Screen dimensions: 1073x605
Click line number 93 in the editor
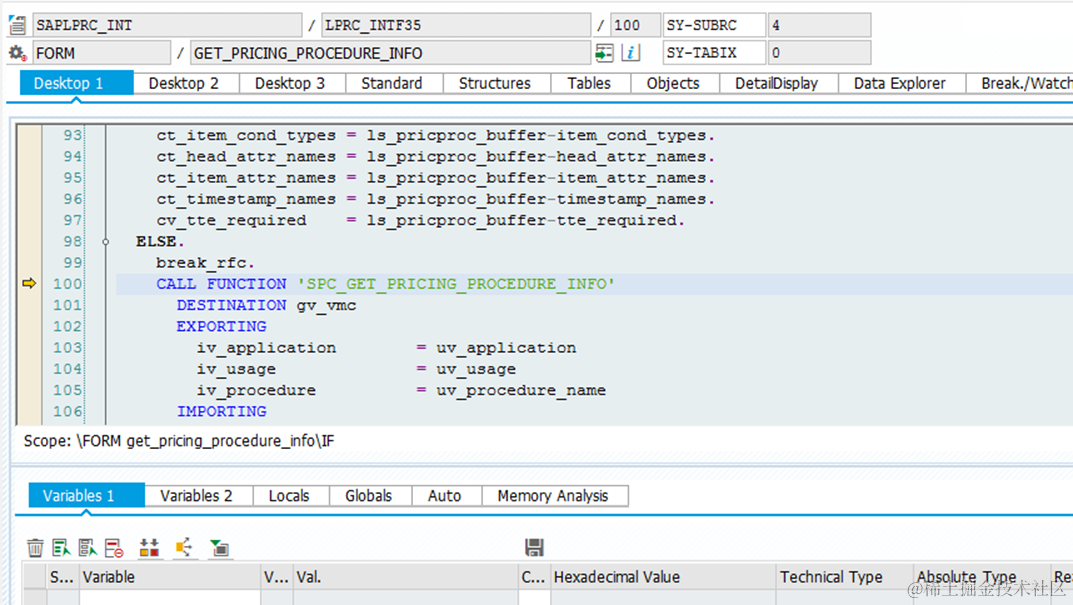tap(73, 136)
